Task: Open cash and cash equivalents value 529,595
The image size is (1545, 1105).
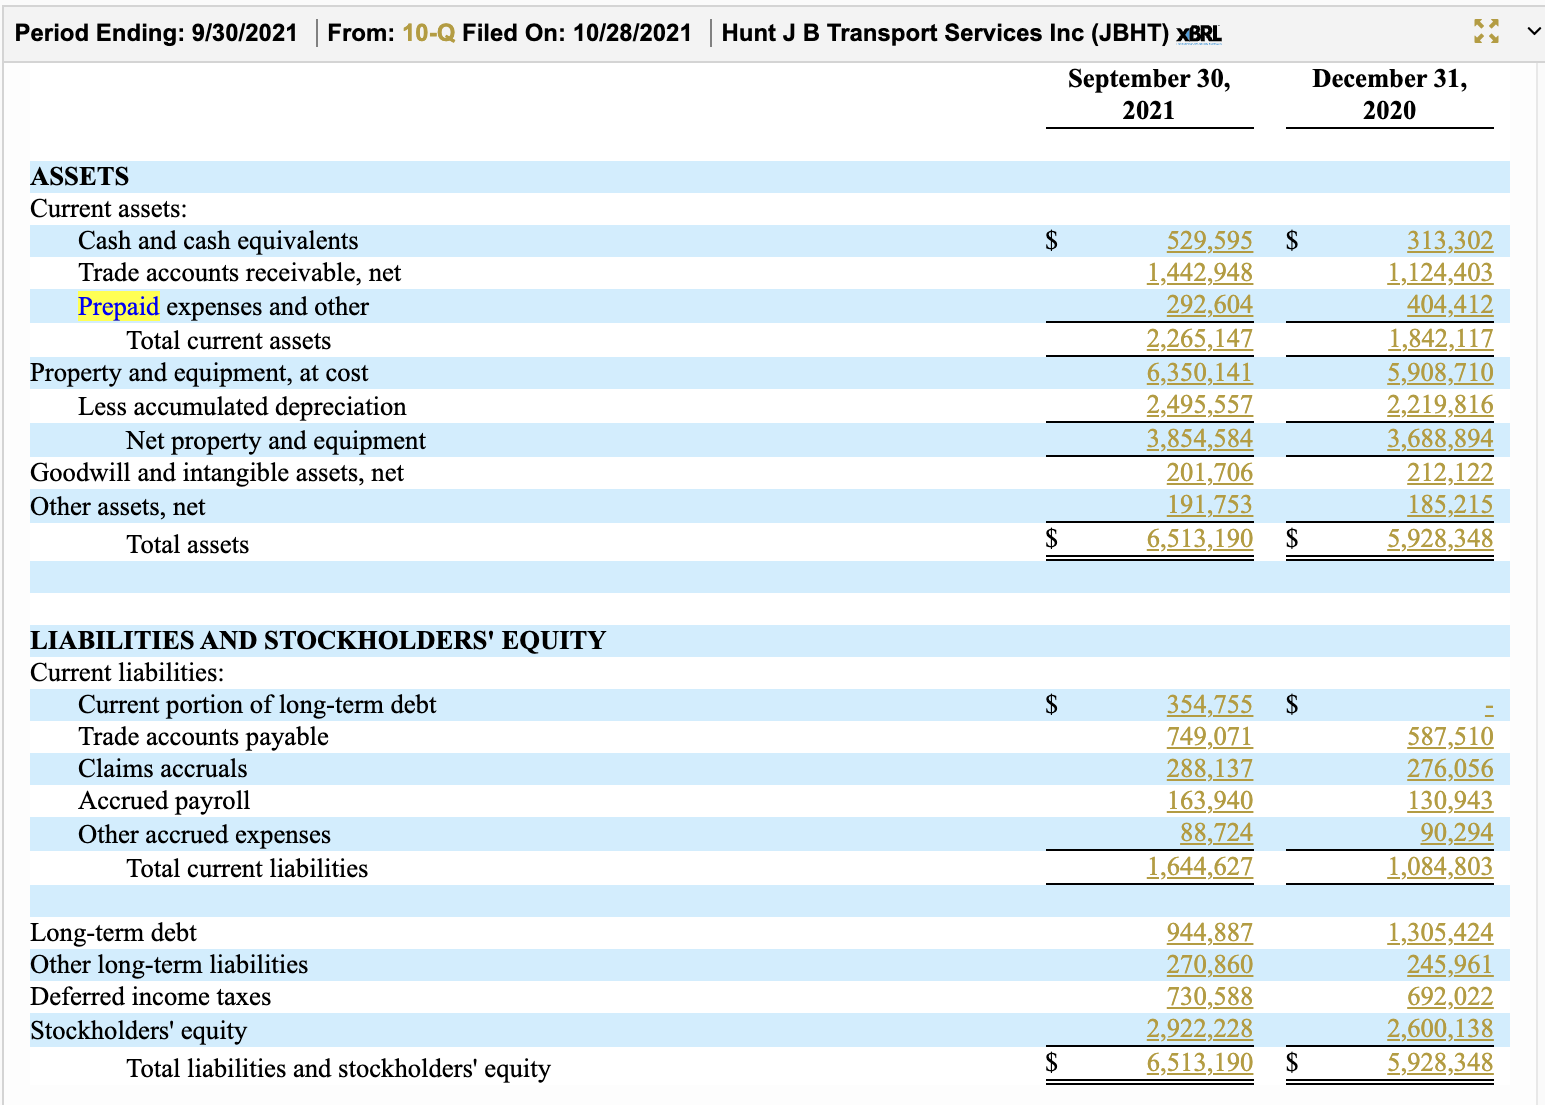Action: click(x=1209, y=240)
